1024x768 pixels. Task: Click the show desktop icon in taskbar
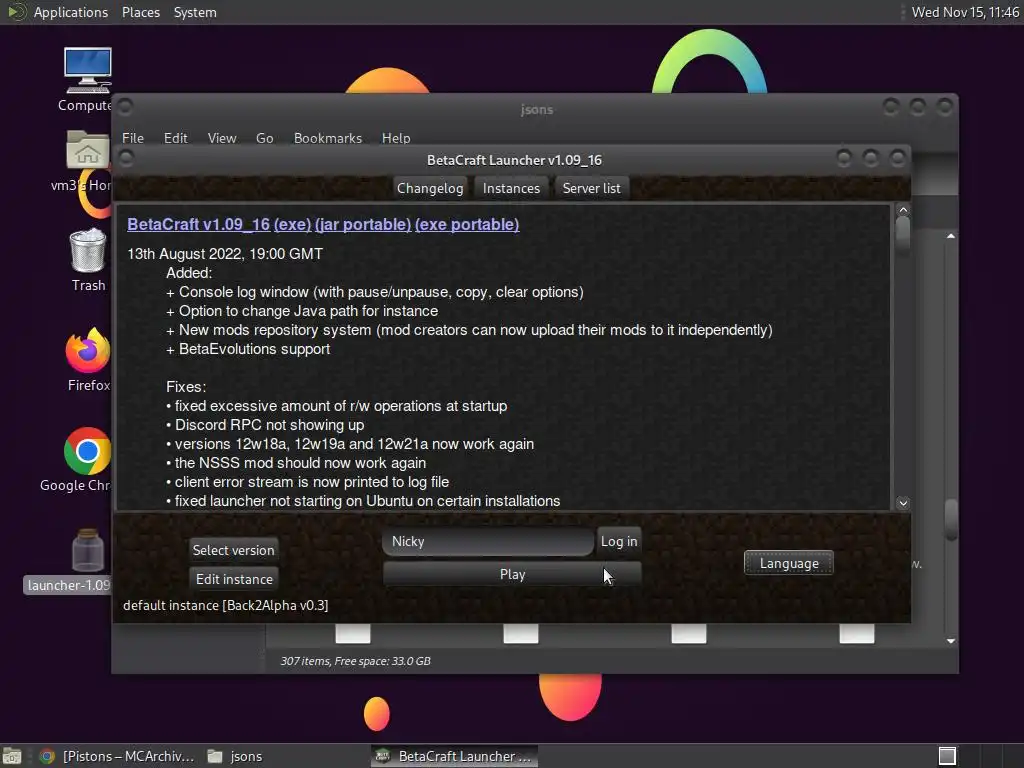(x=12, y=756)
